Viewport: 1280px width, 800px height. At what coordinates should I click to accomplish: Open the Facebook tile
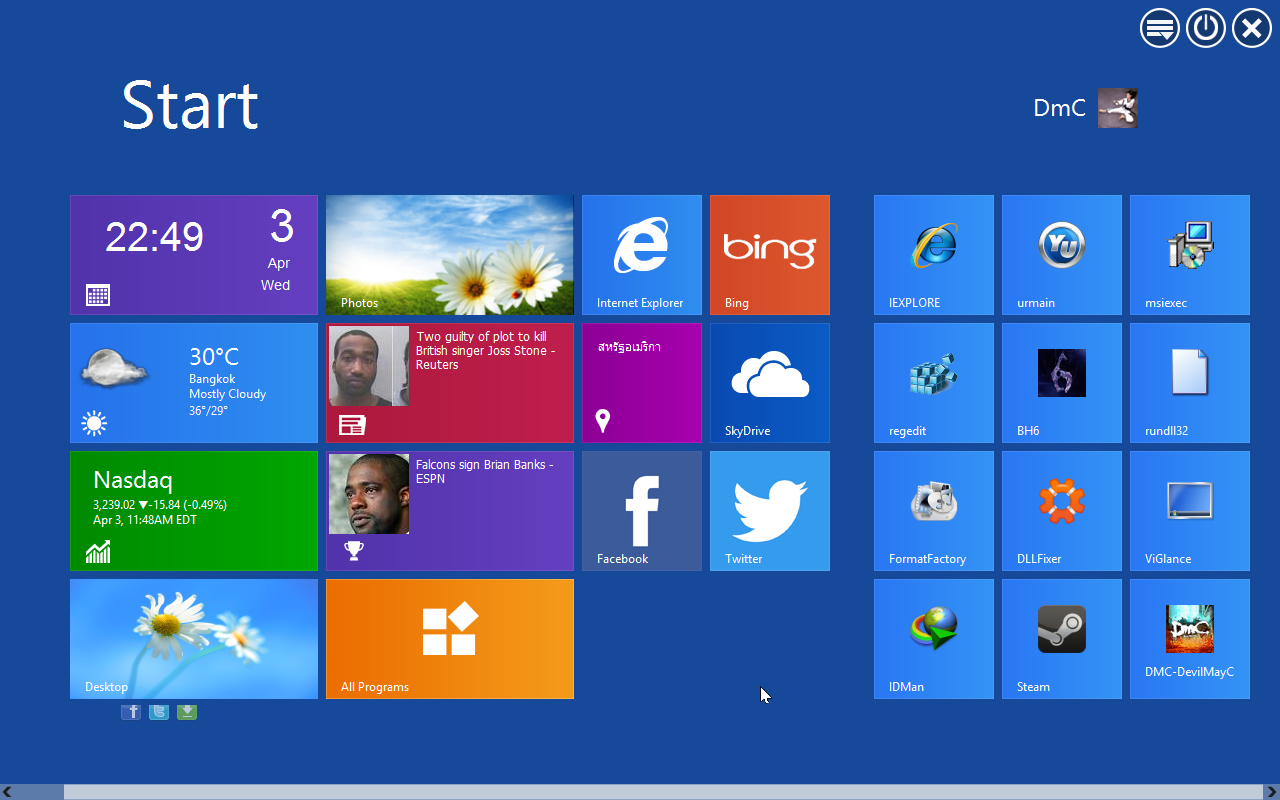642,511
